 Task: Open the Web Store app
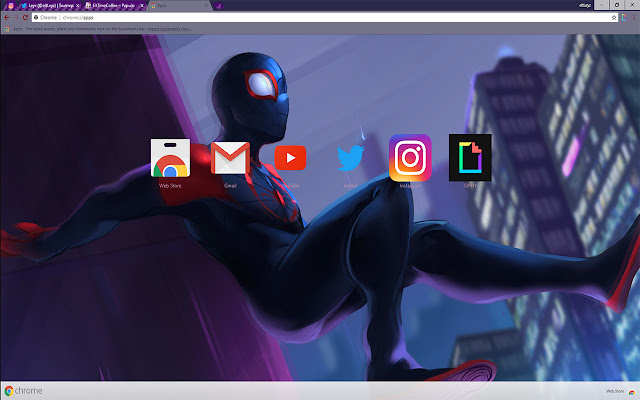(170, 158)
